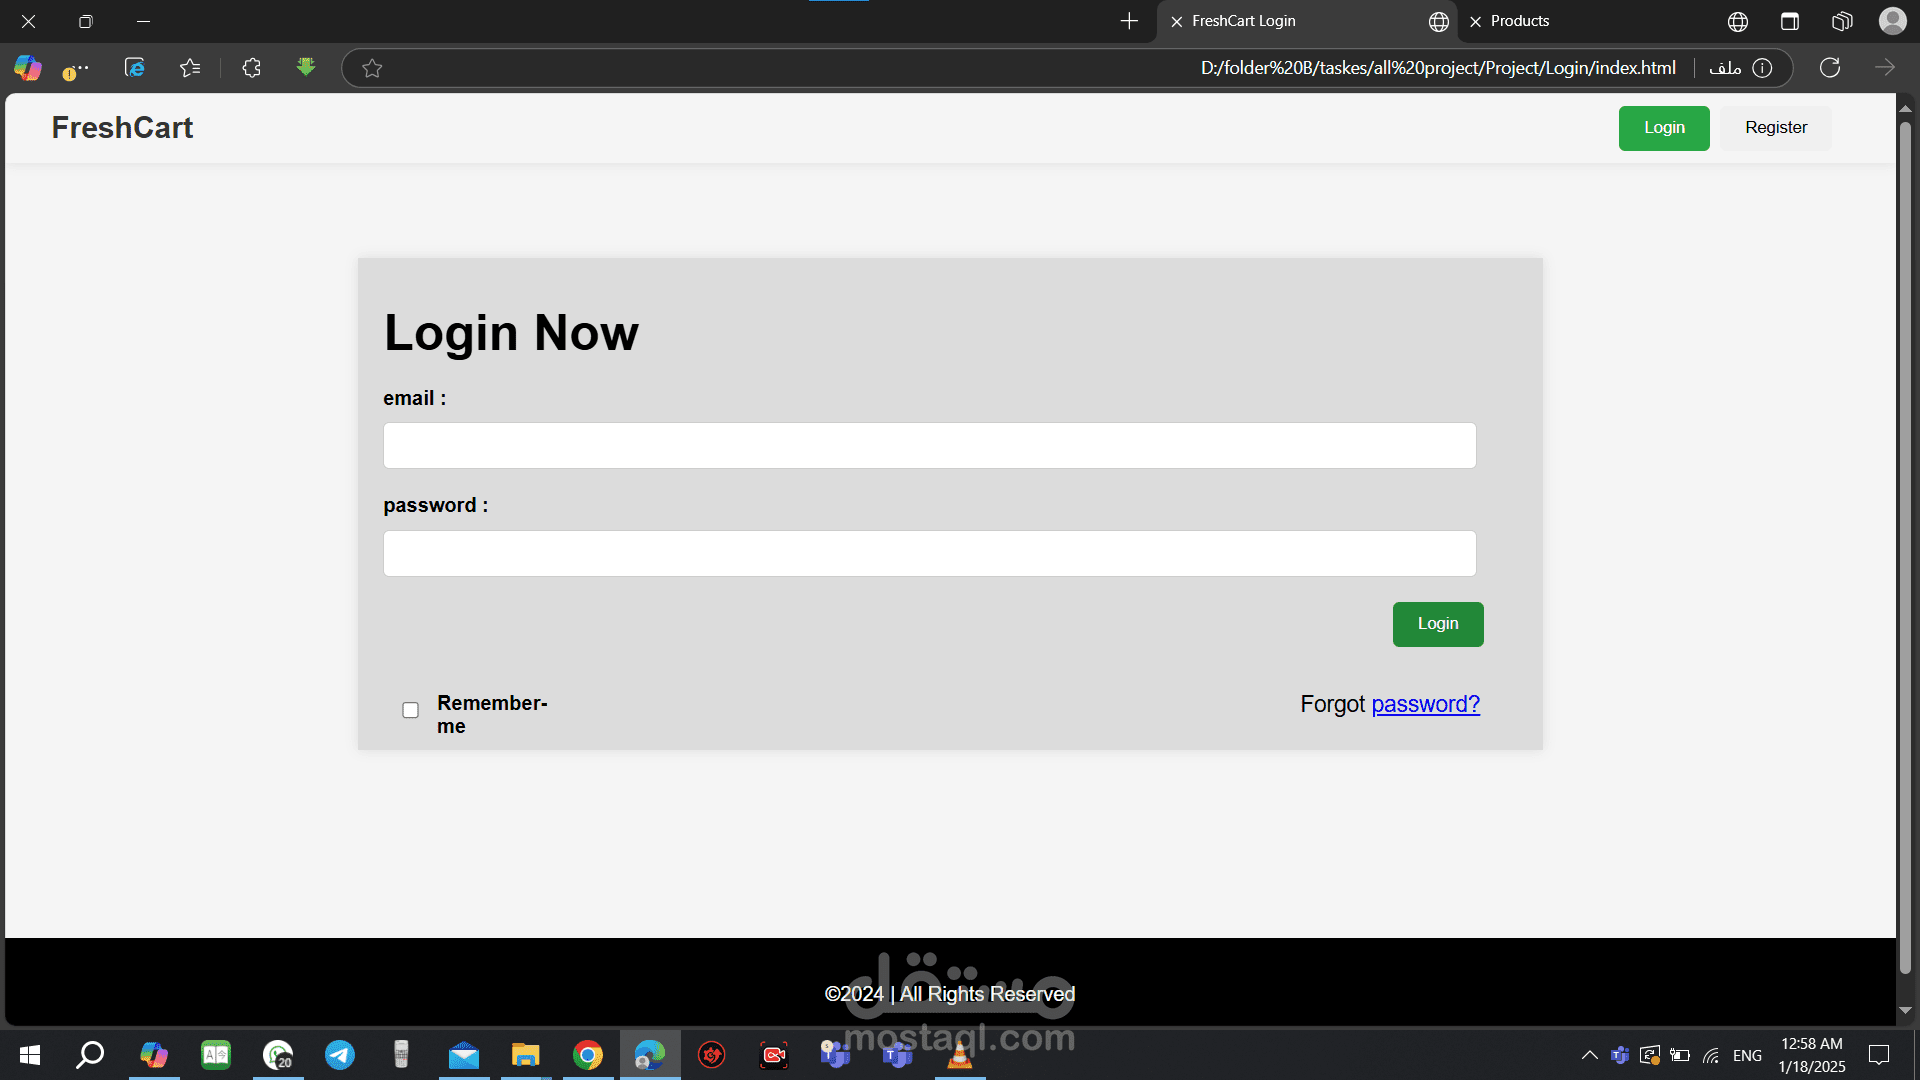The width and height of the screenshot is (1920, 1080).
Task: Click the Forgot password? link
Action: pyautogui.click(x=1425, y=704)
